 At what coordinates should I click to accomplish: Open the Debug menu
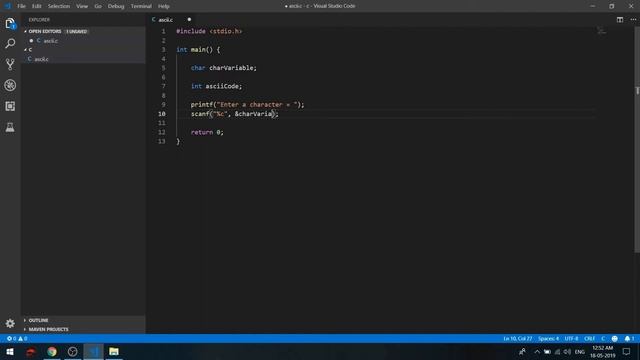pos(116,6)
